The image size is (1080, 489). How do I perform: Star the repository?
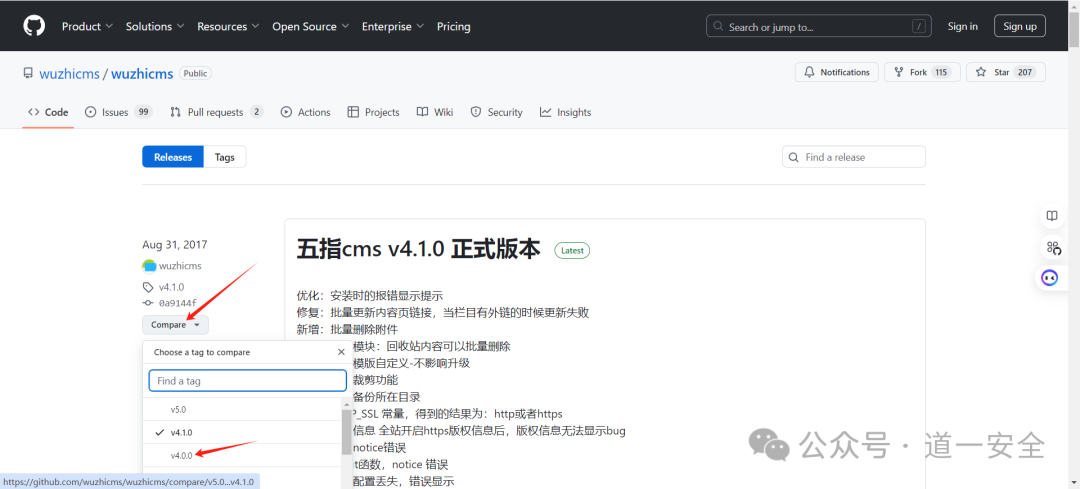[x=1006, y=72]
